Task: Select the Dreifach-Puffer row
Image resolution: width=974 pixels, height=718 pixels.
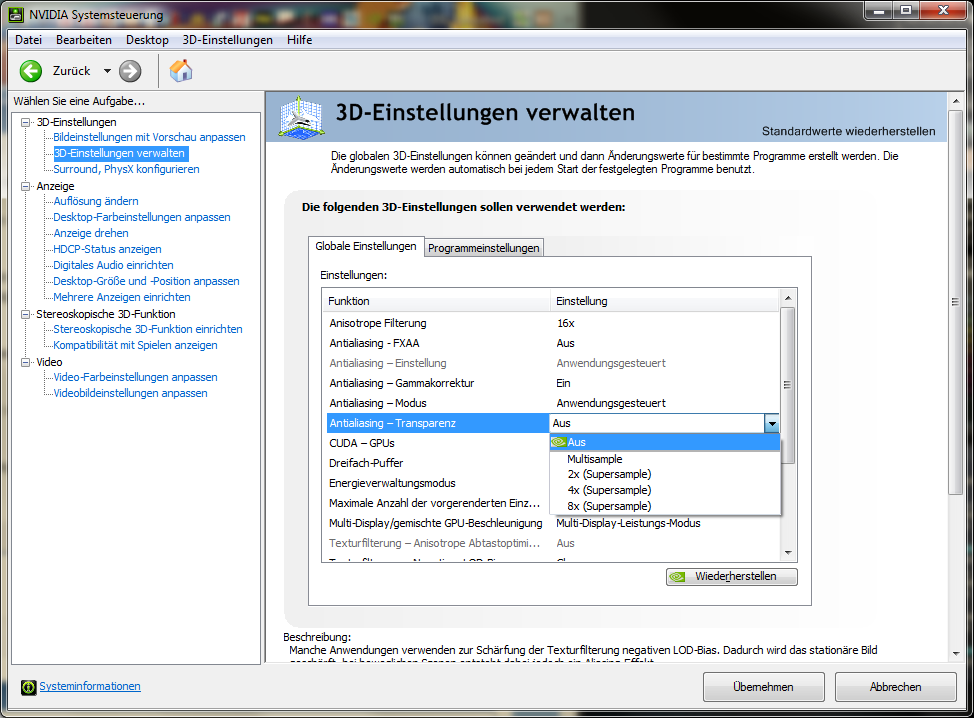Action: [x=438, y=463]
